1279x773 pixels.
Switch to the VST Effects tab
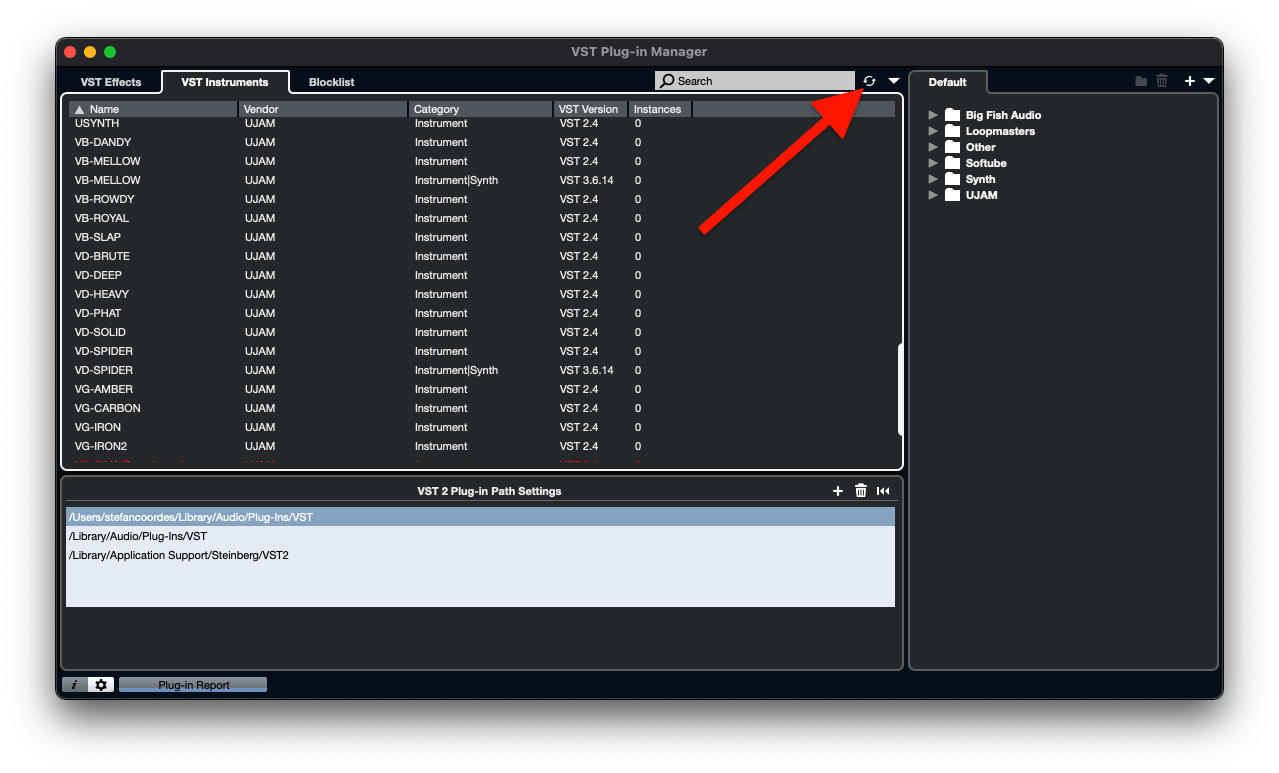[111, 82]
